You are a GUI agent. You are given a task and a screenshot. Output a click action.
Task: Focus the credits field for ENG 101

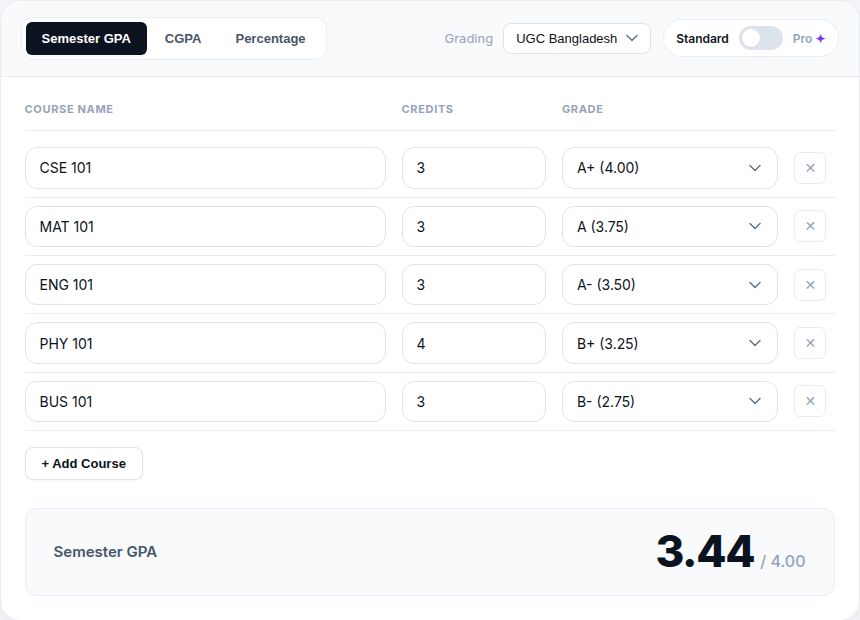coord(474,285)
